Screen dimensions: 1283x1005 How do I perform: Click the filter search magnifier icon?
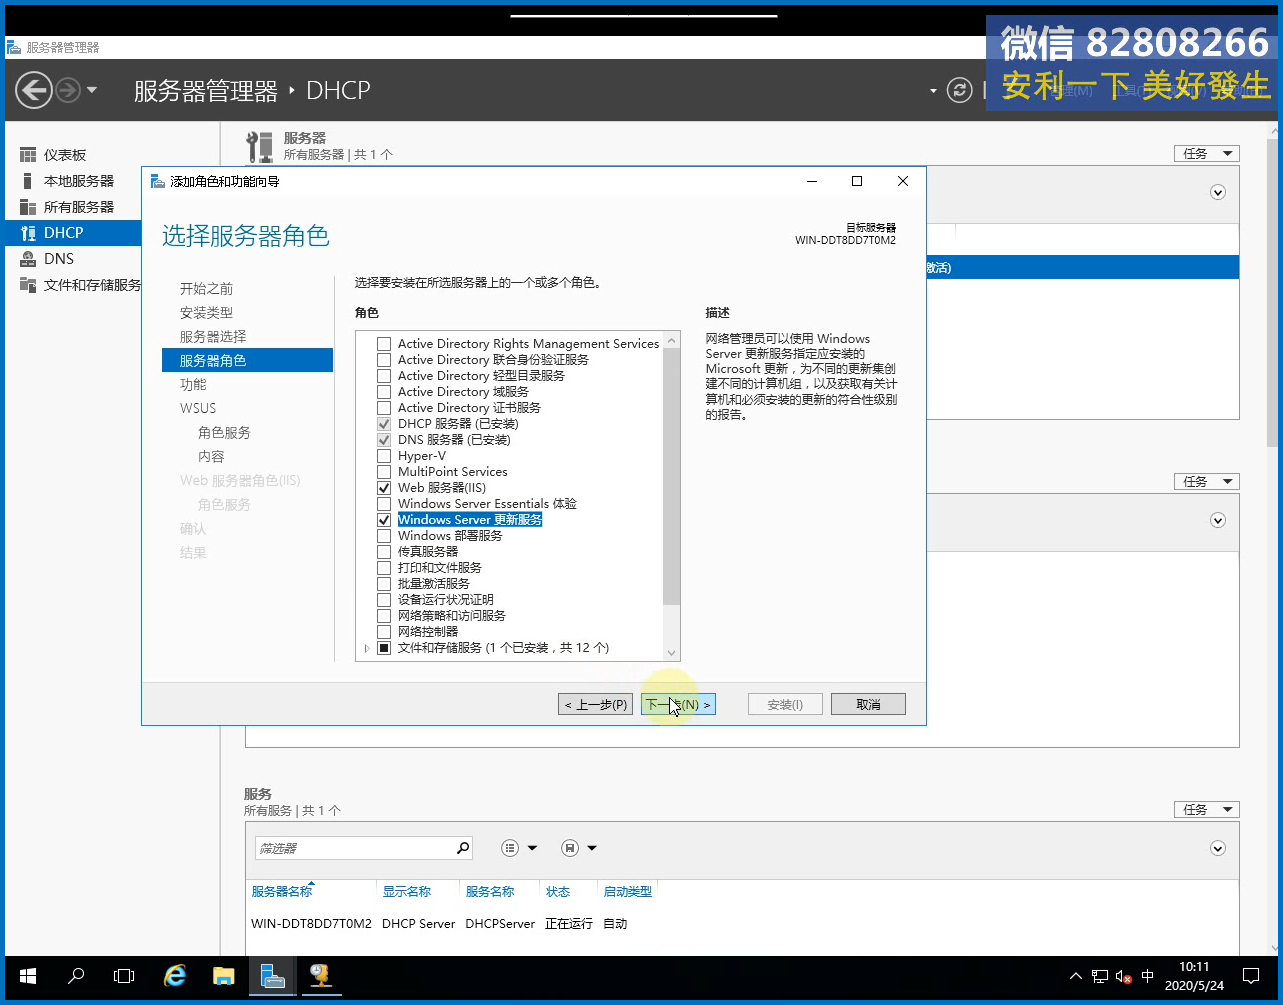463,848
